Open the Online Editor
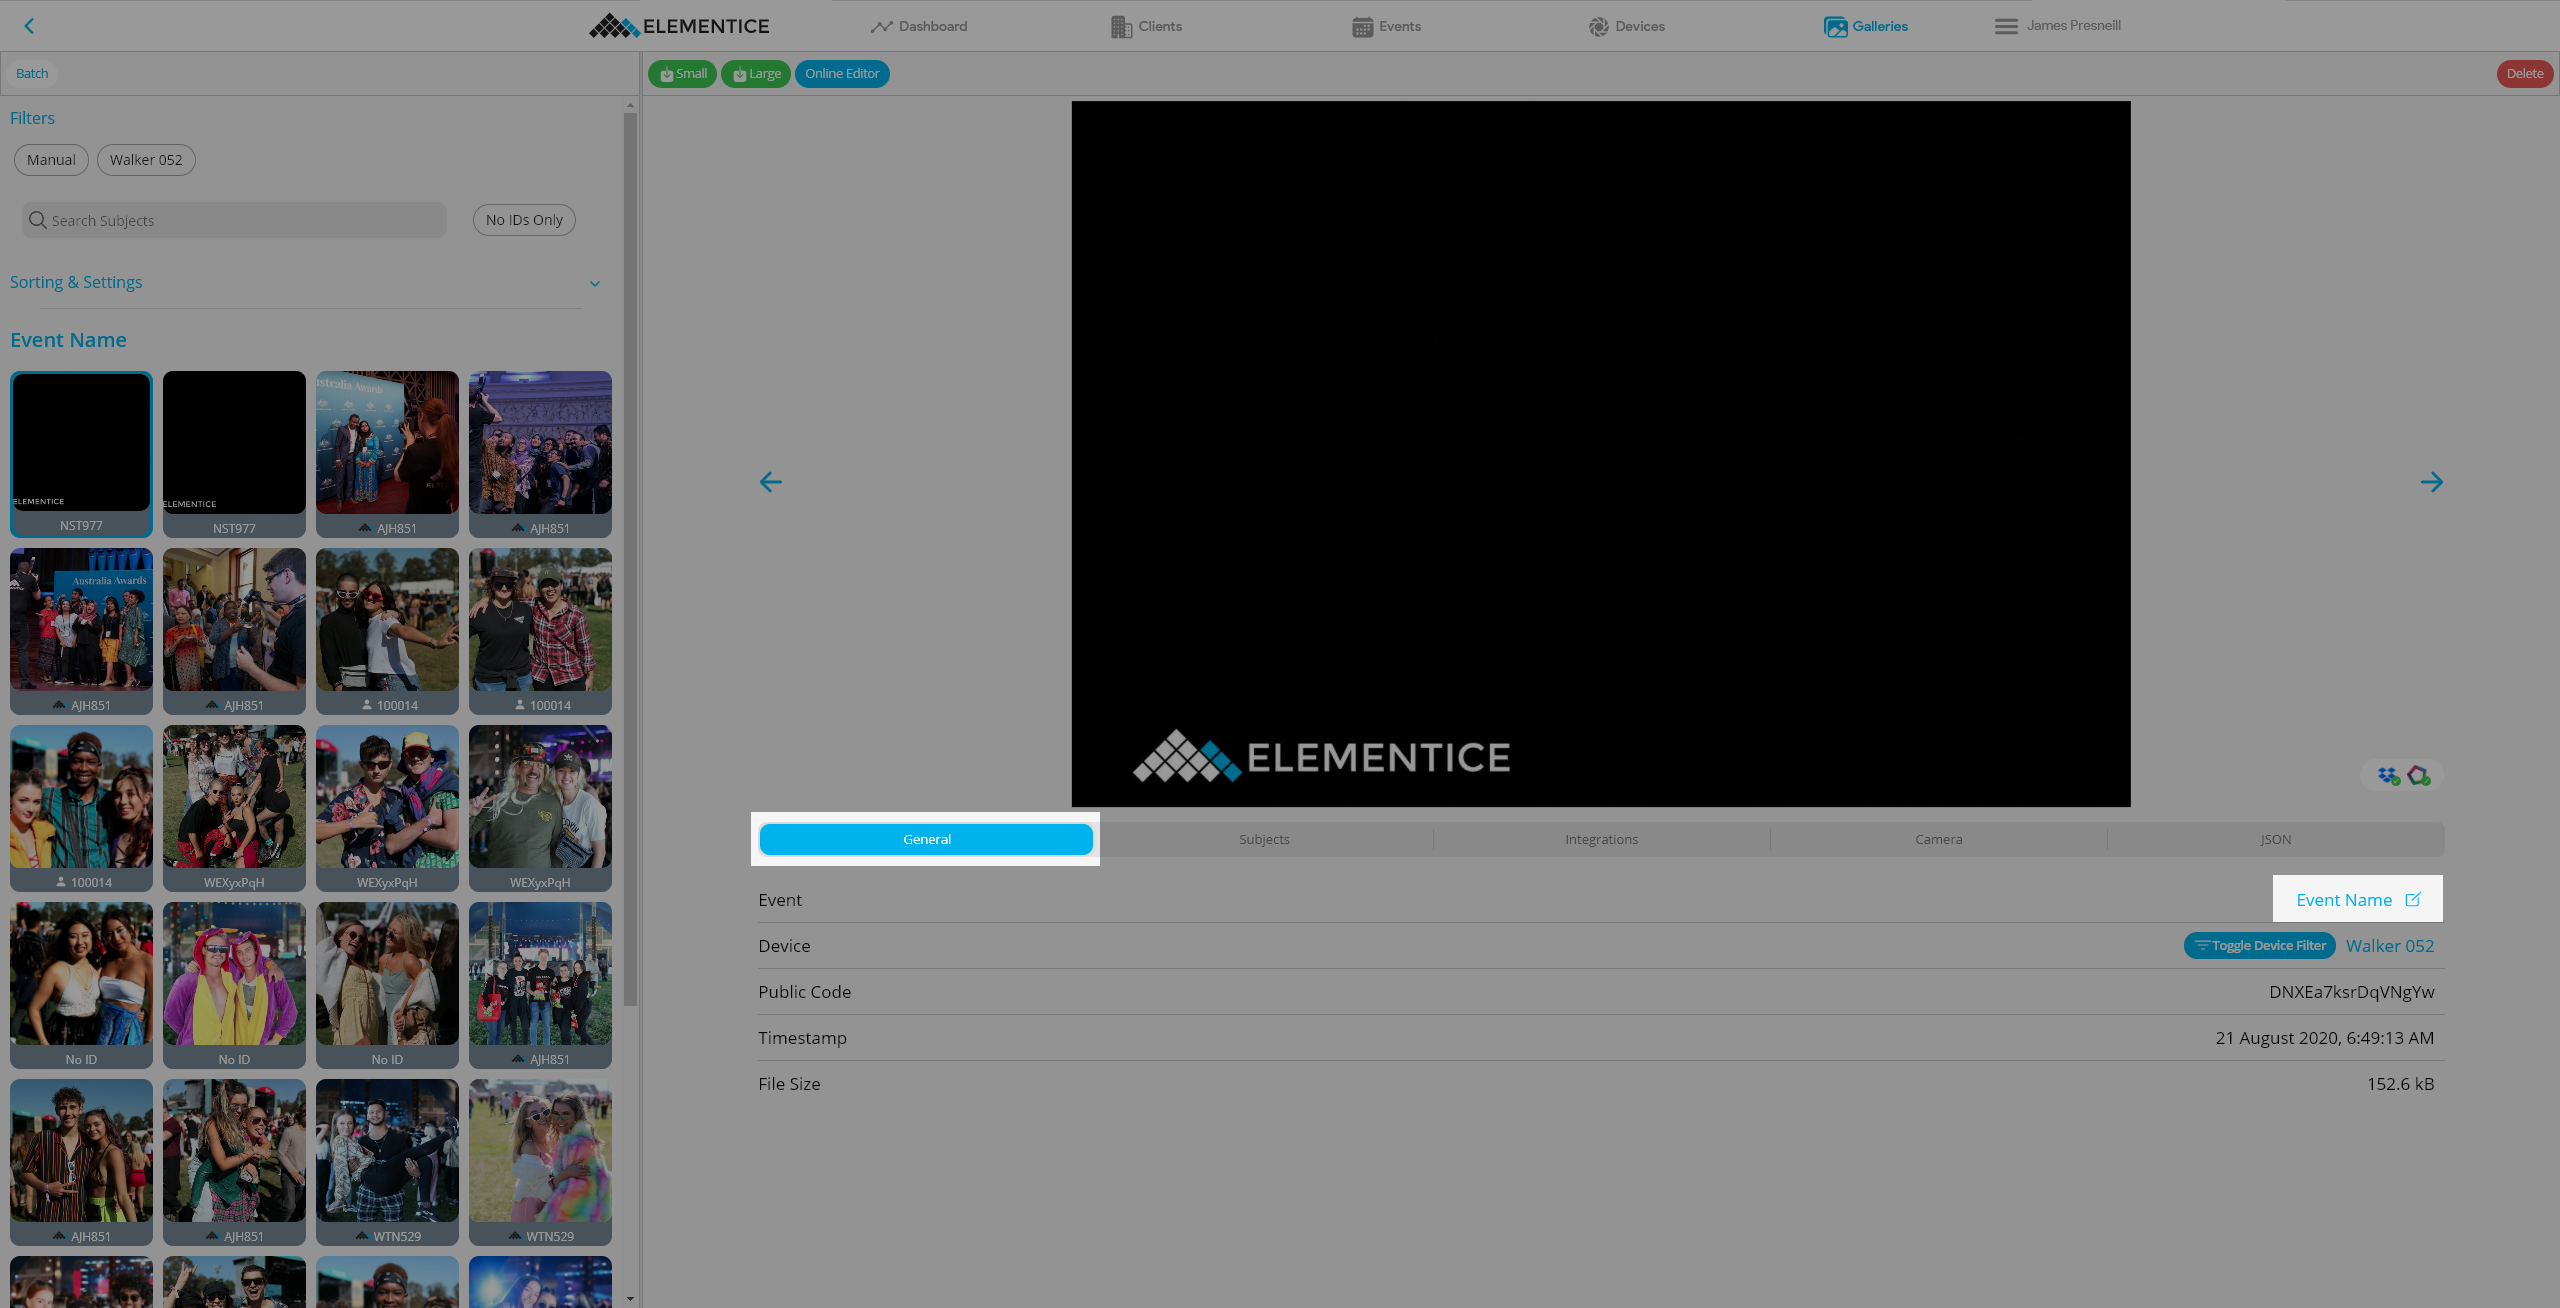This screenshot has height=1308, width=2560. [x=842, y=74]
